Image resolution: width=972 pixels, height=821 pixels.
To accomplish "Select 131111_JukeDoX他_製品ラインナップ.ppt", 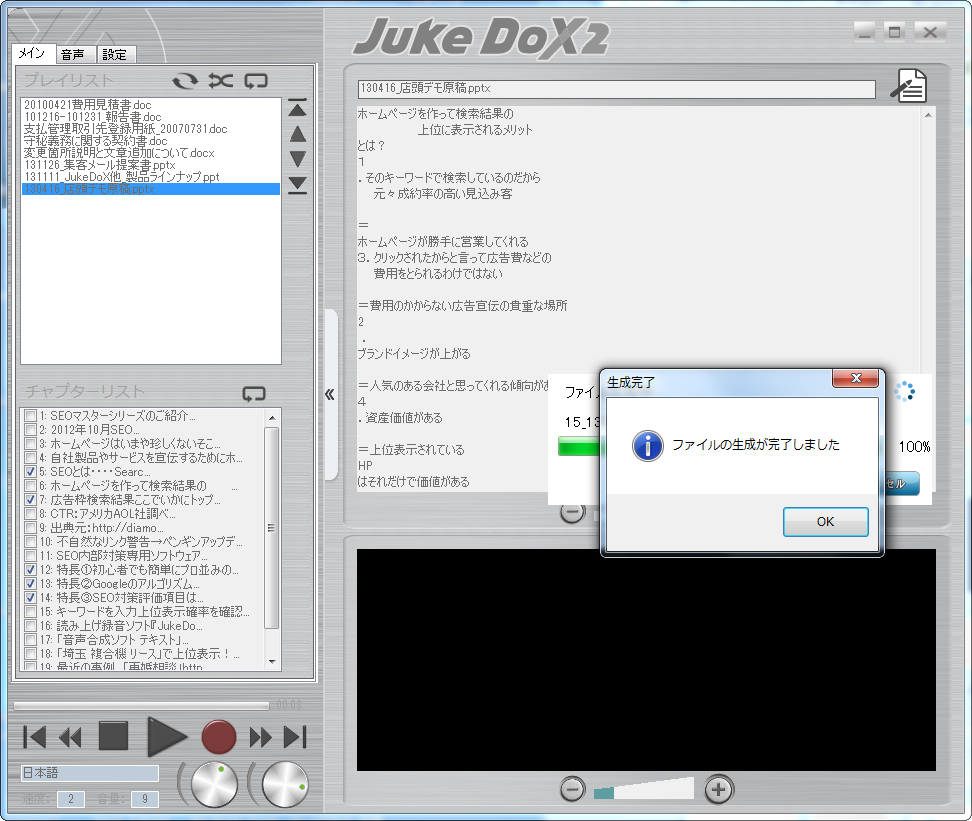I will pyautogui.click(x=151, y=177).
